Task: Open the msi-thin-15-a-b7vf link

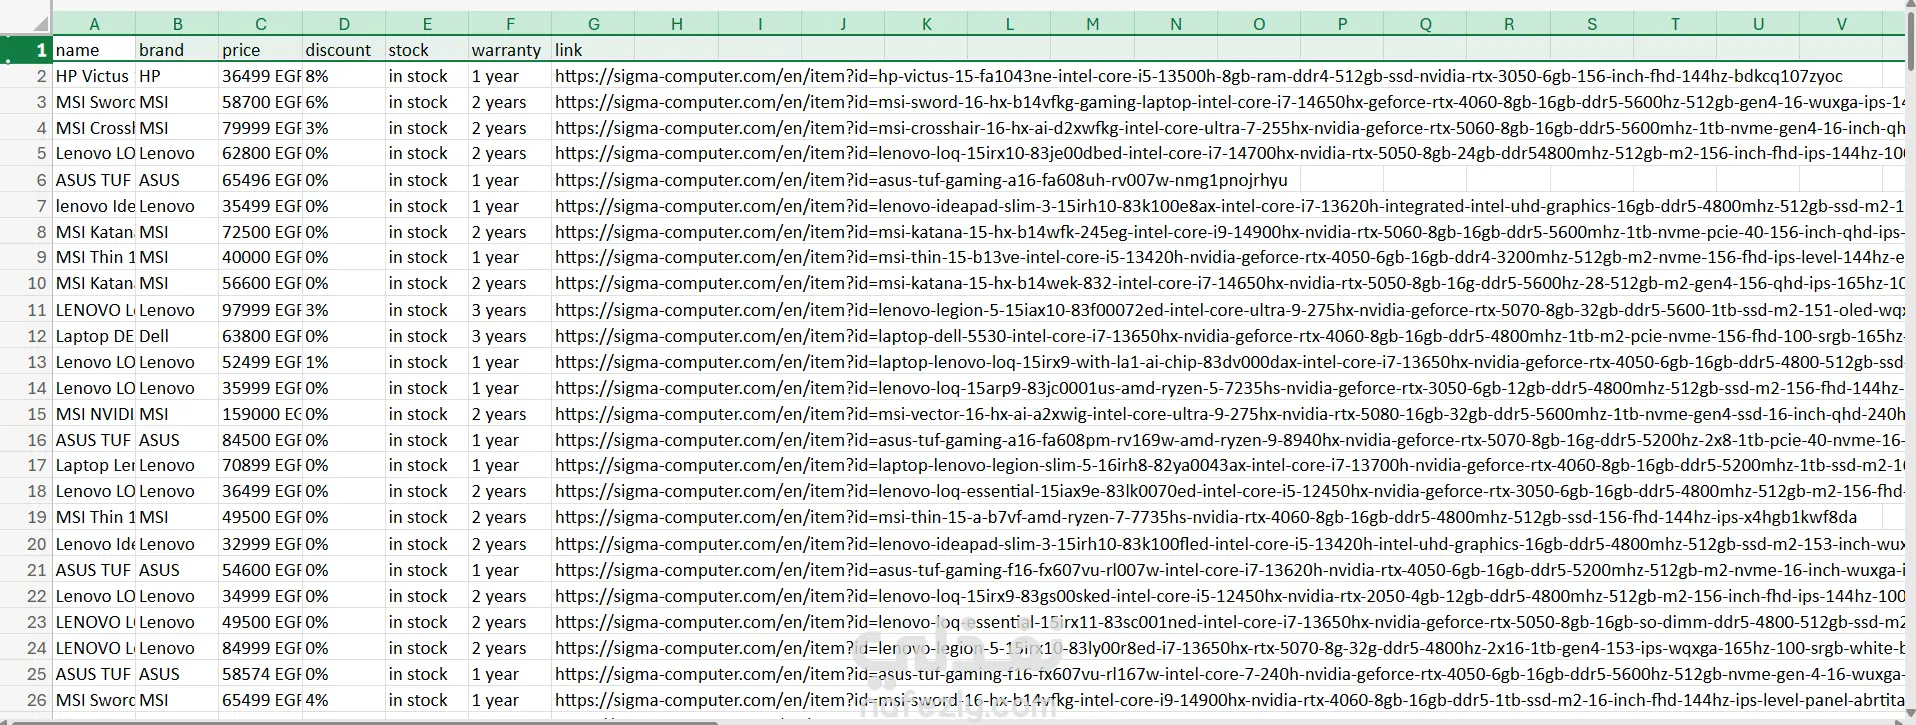Action: [1205, 517]
